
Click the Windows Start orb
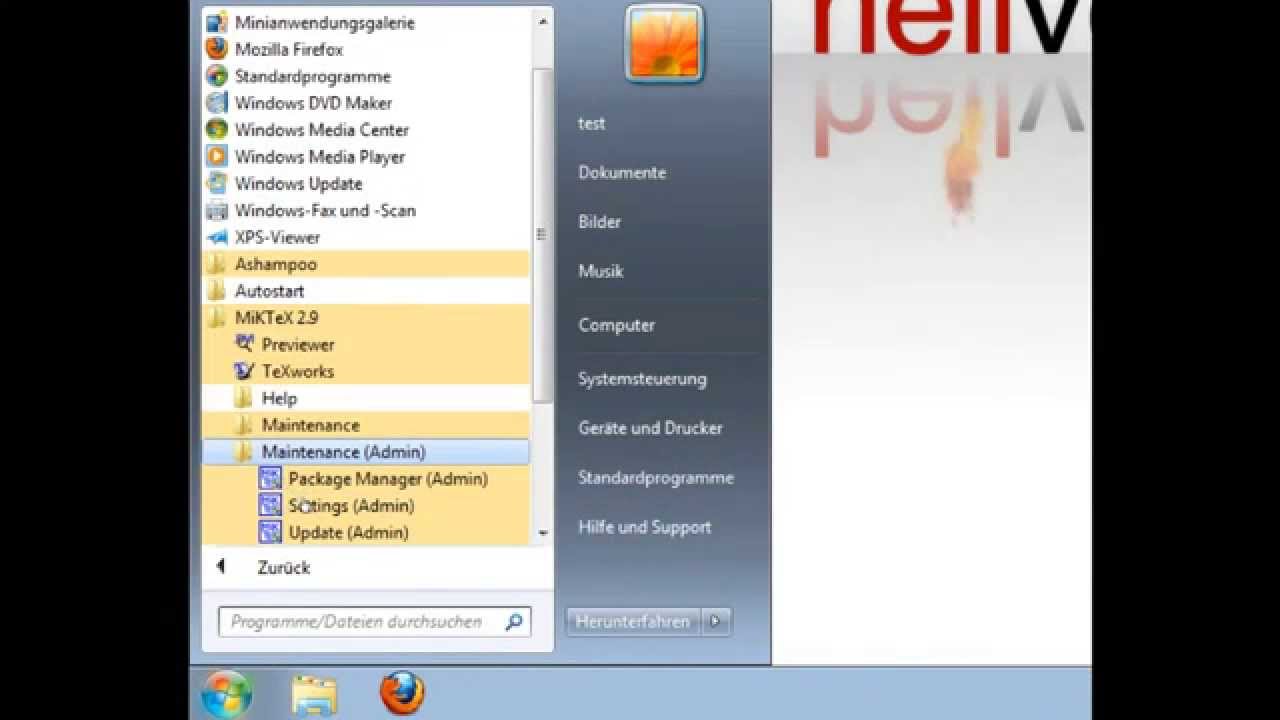click(x=227, y=694)
